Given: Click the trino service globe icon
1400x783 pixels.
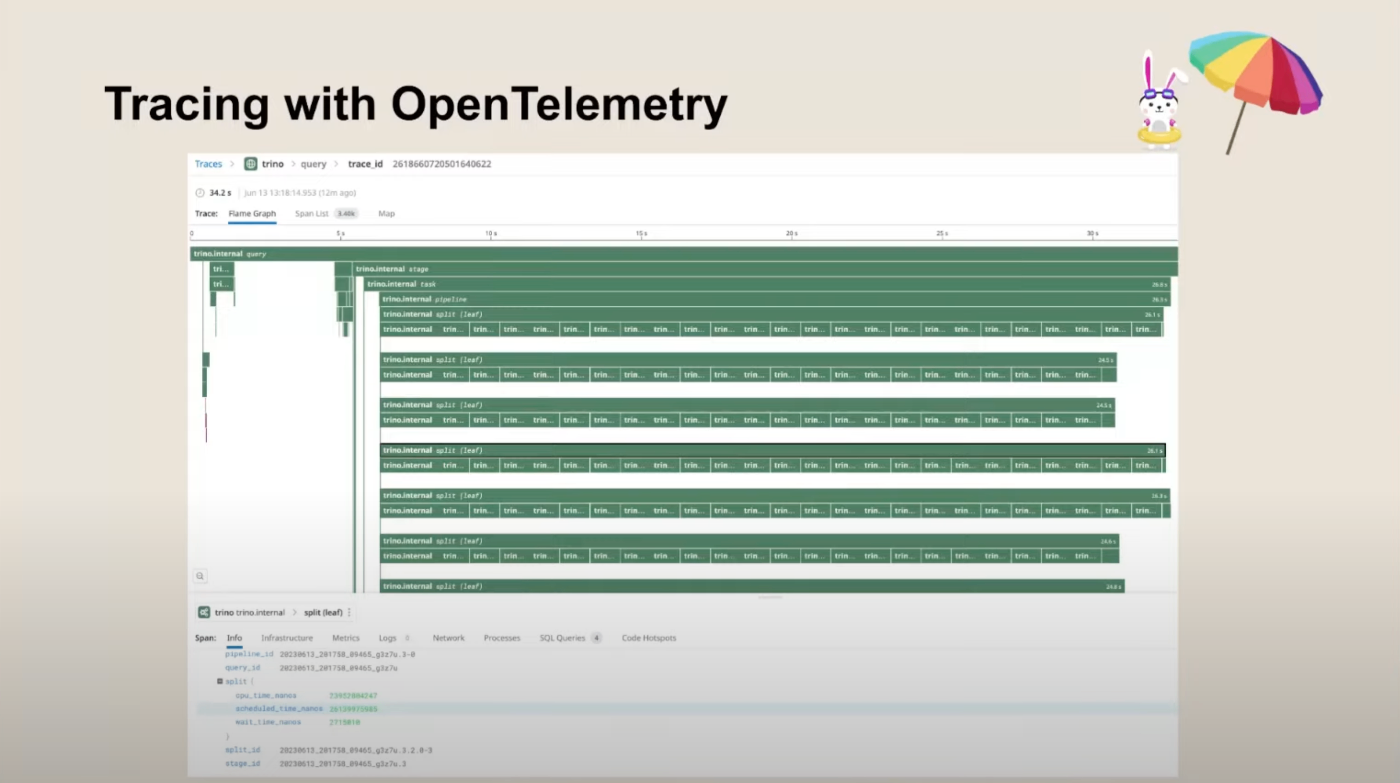Looking at the screenshot, I should [x=251, y=164].
